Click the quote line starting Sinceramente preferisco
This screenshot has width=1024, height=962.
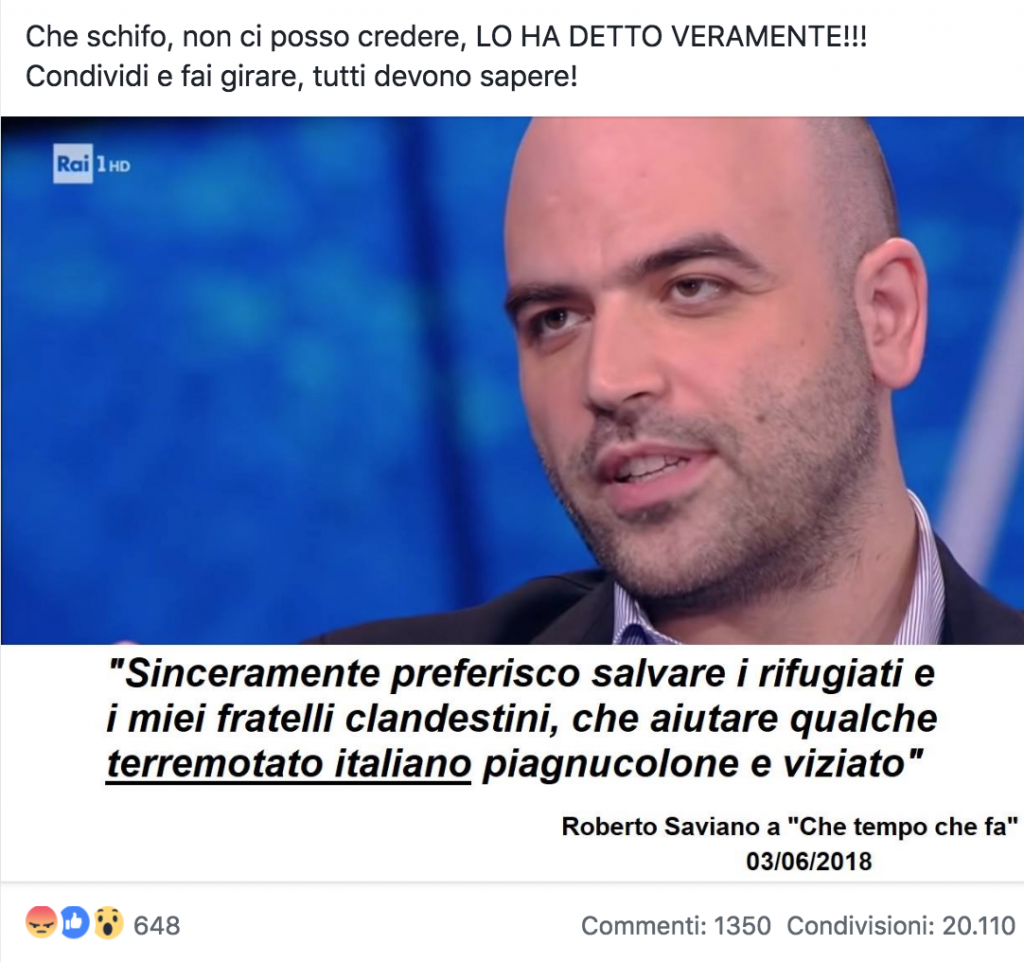pyautogui.click(x=521, y=674)
